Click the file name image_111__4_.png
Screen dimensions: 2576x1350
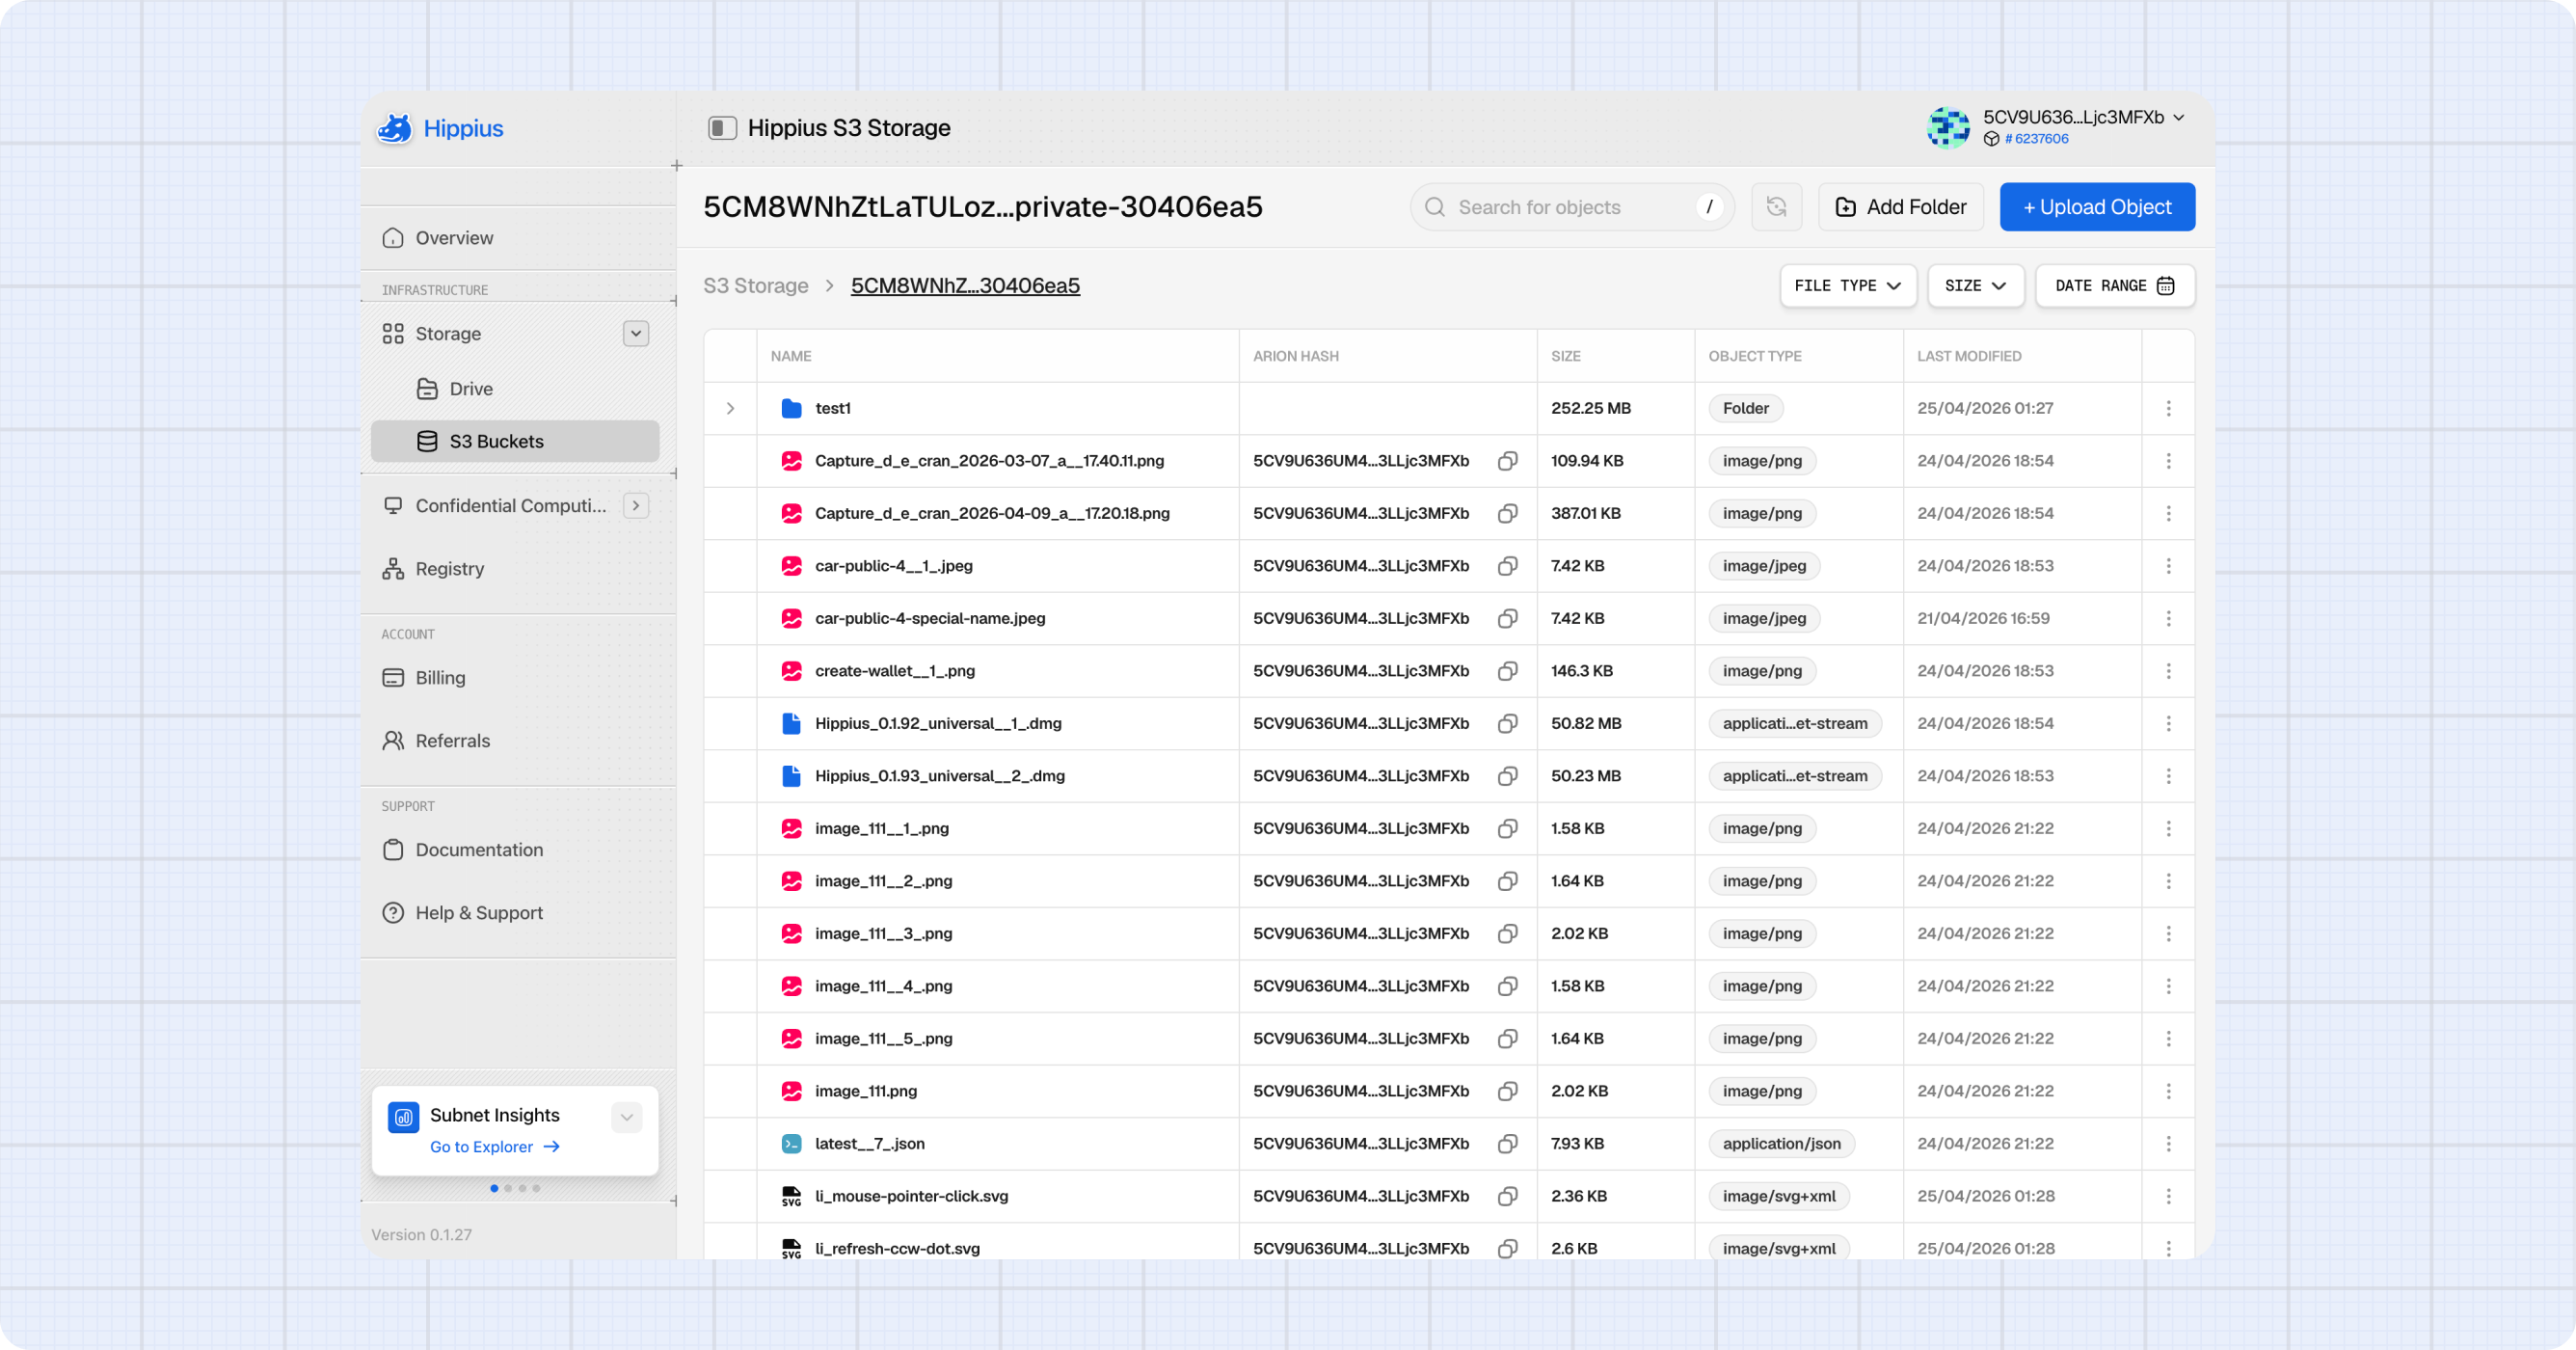click(x=883, y=986)
